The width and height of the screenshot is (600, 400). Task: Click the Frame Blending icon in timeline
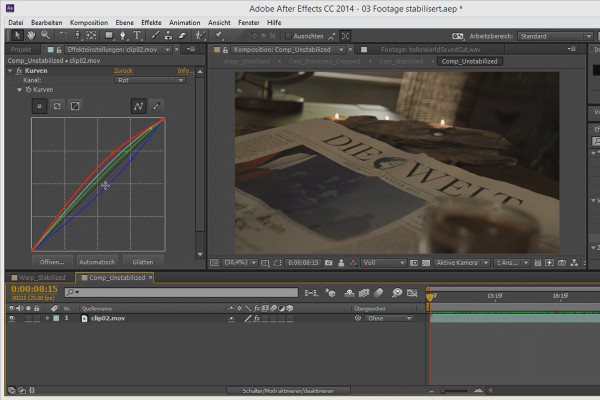click(364, 293)
